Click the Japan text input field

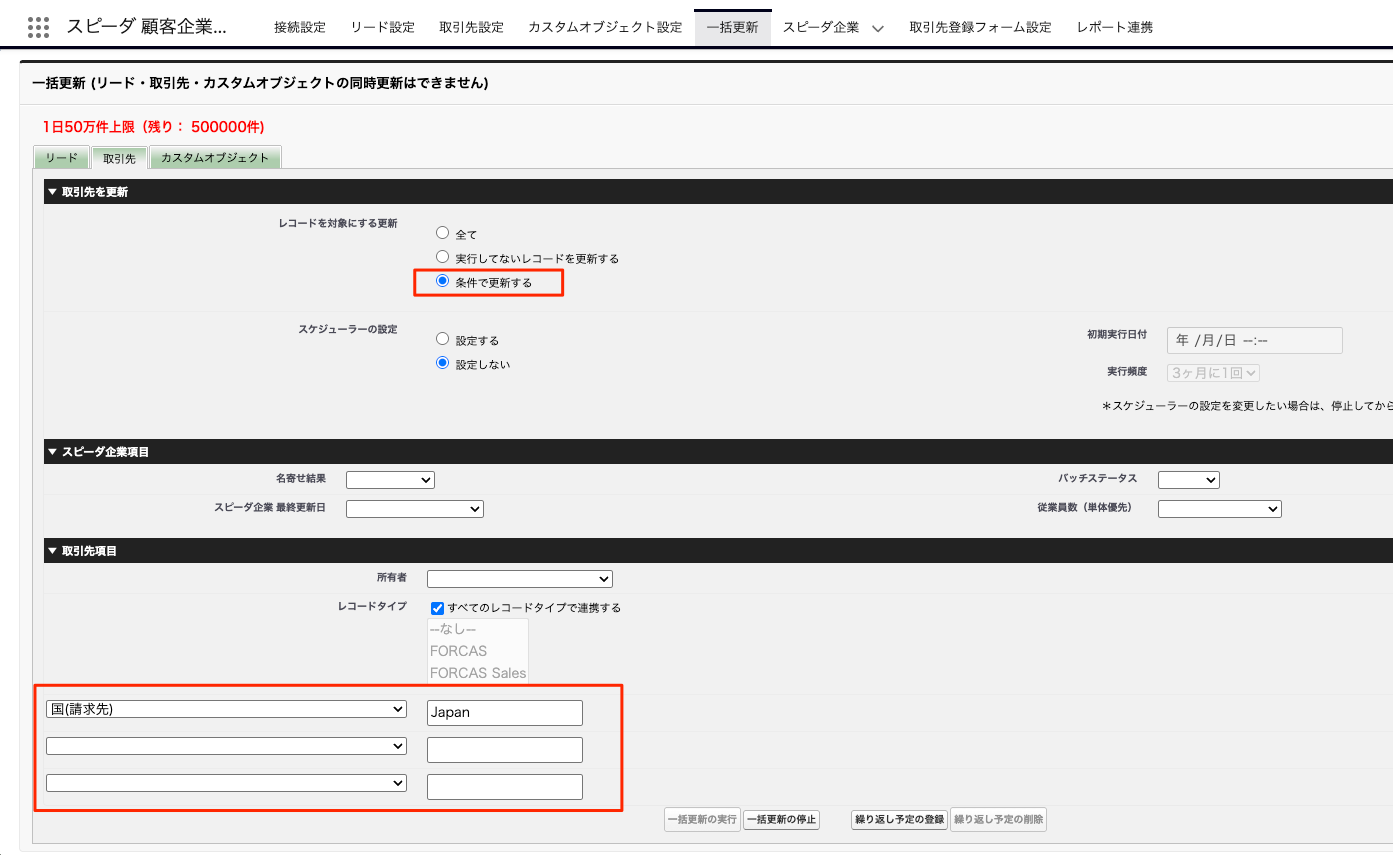pyautogui.click(x=504, y=713)
